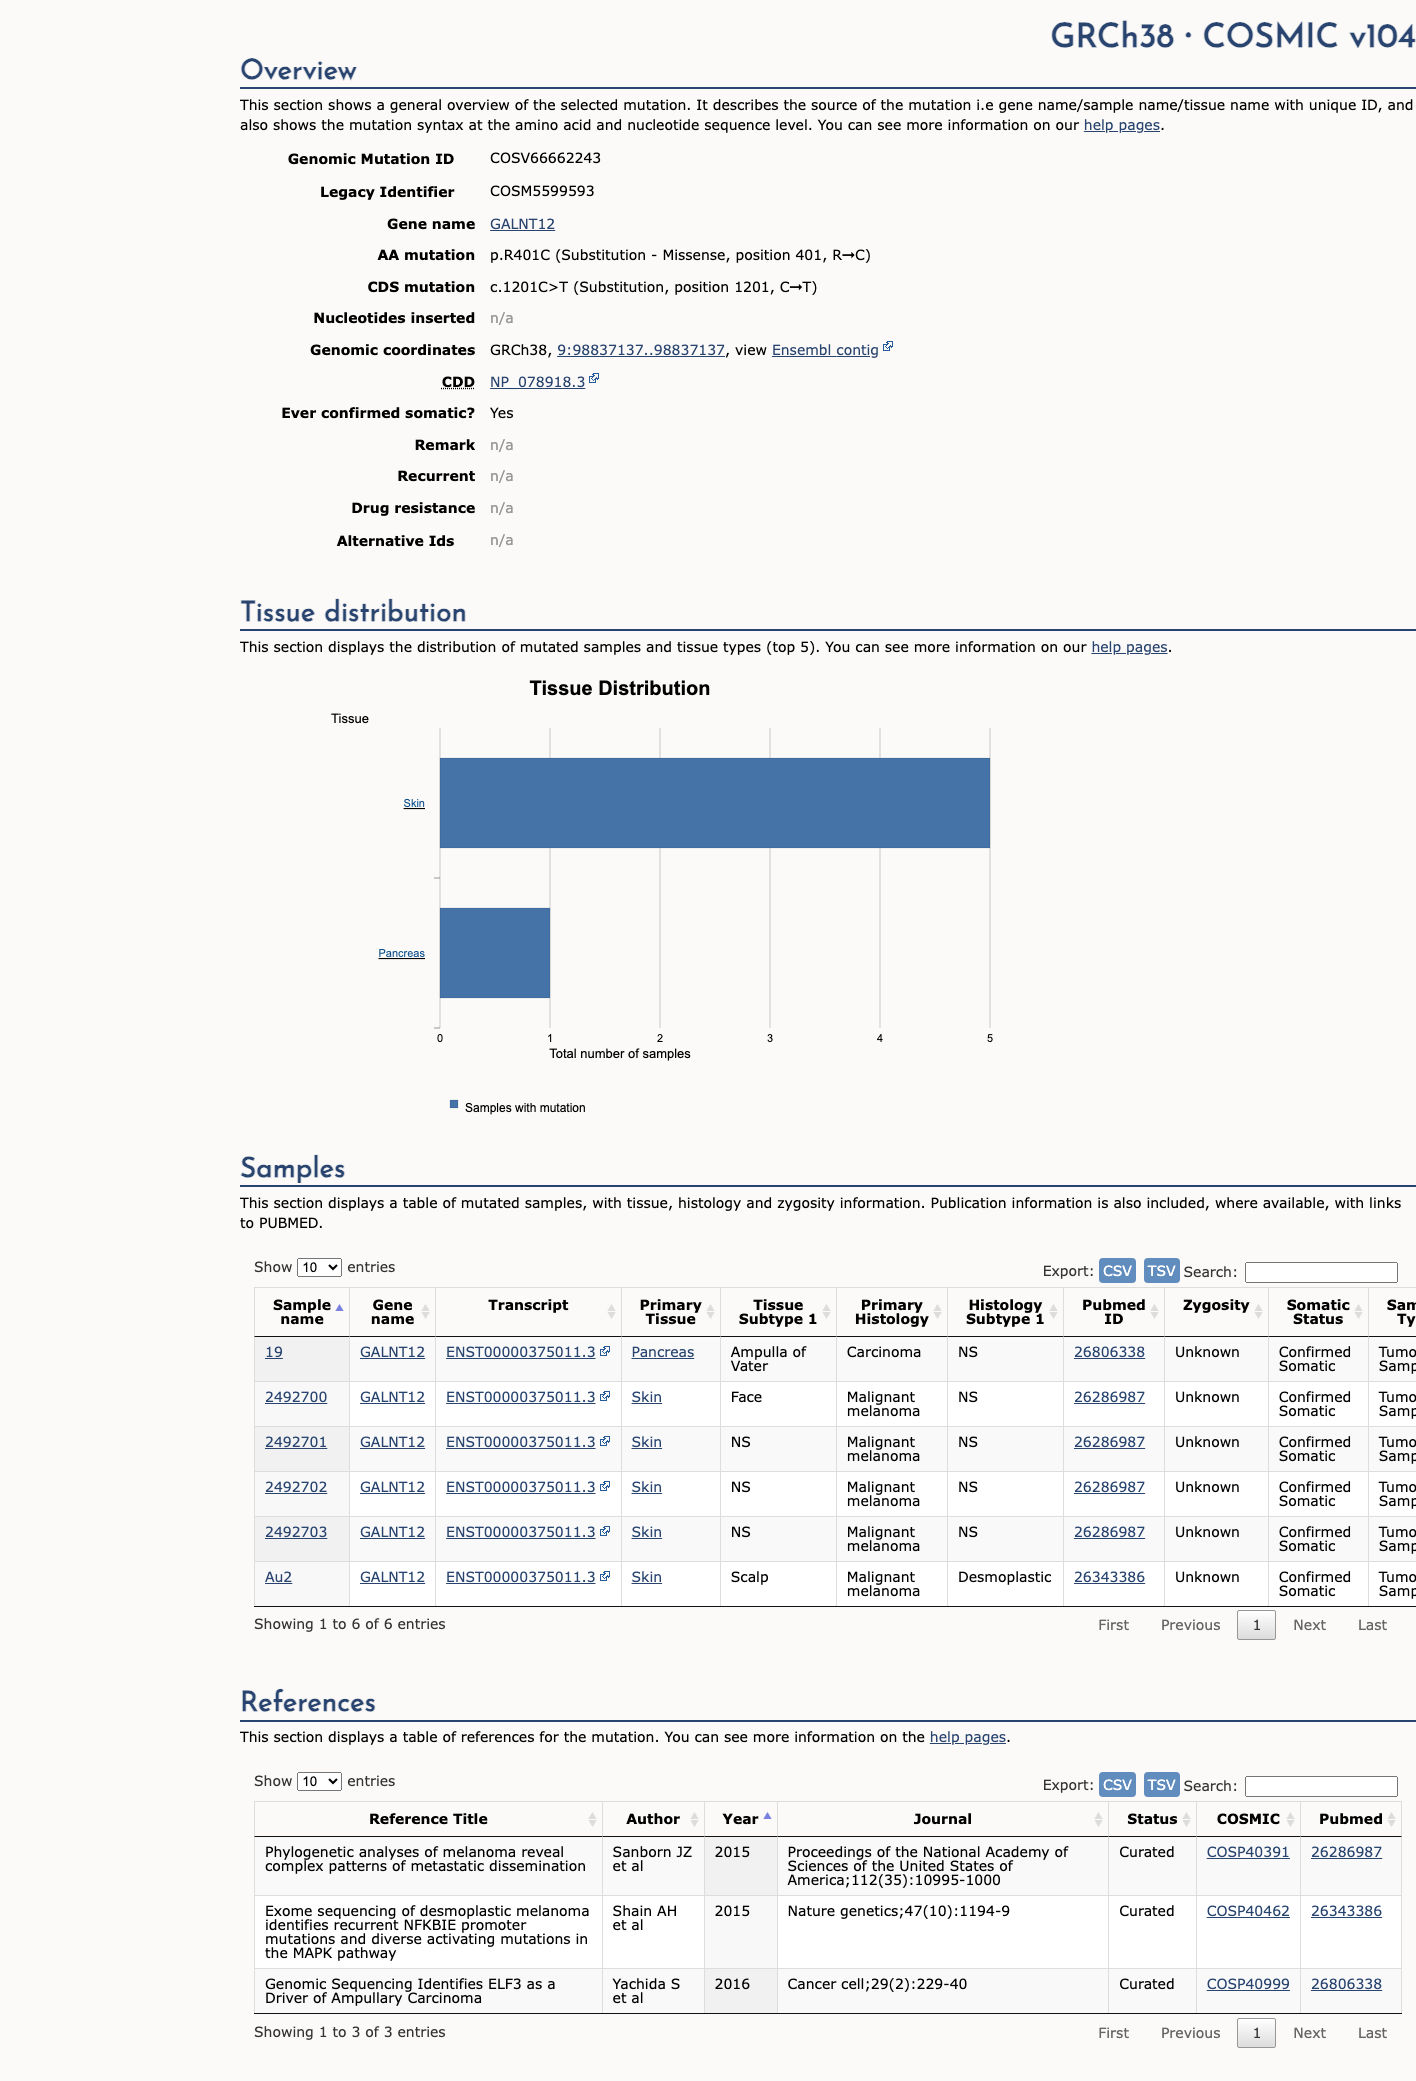
Task: Click the sort arrows on Somatic Status column
Action: 1358,1312
